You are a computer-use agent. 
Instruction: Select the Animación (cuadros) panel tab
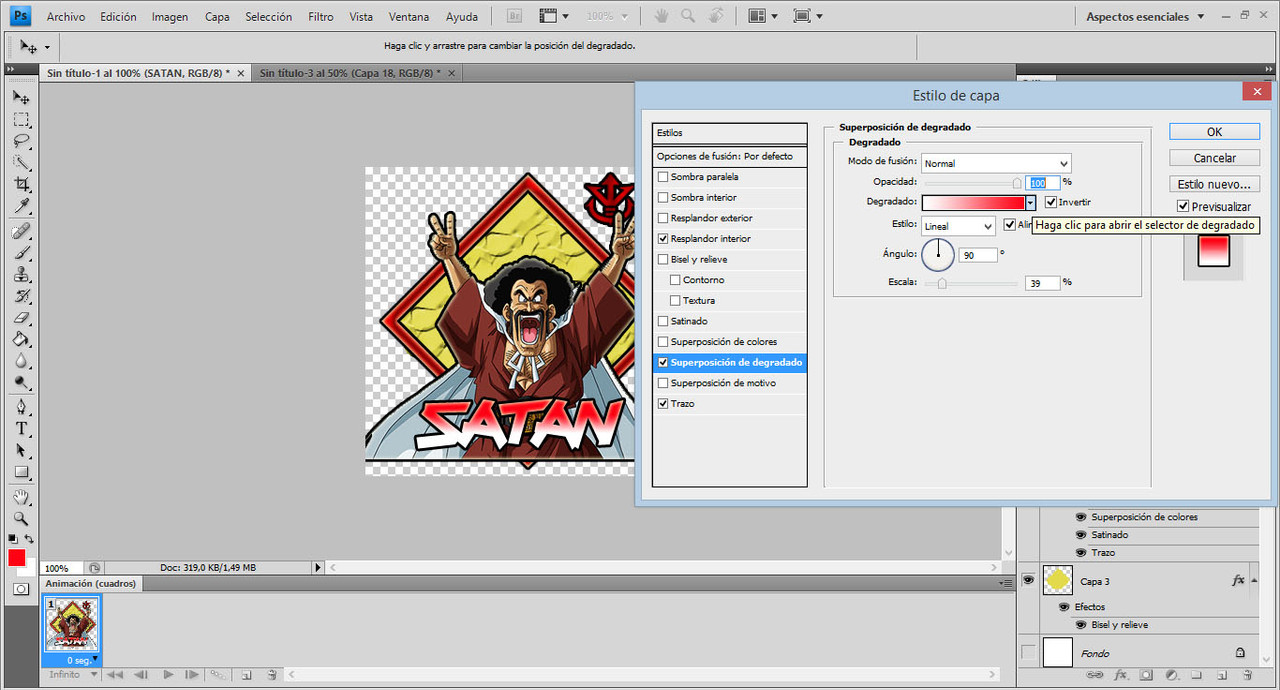click(92, 583)
